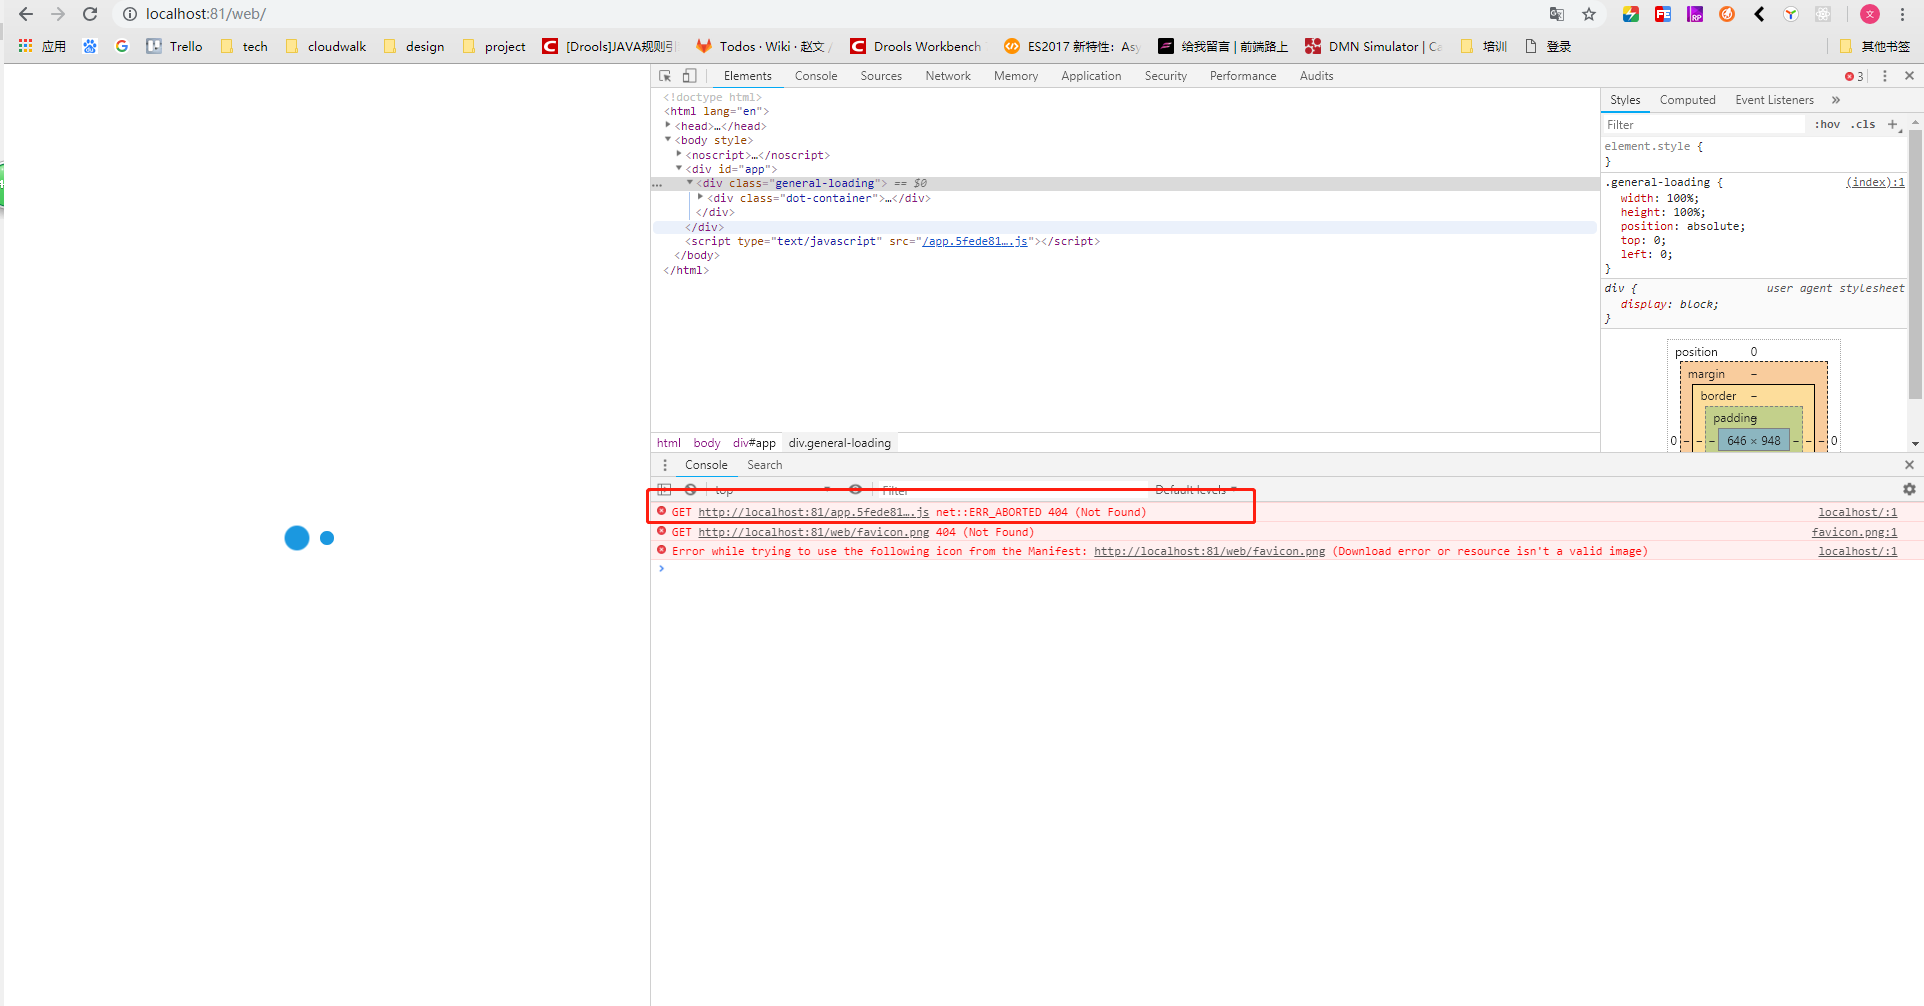
Task: Expand the head element in DOM tree
Action: point(668,125)
